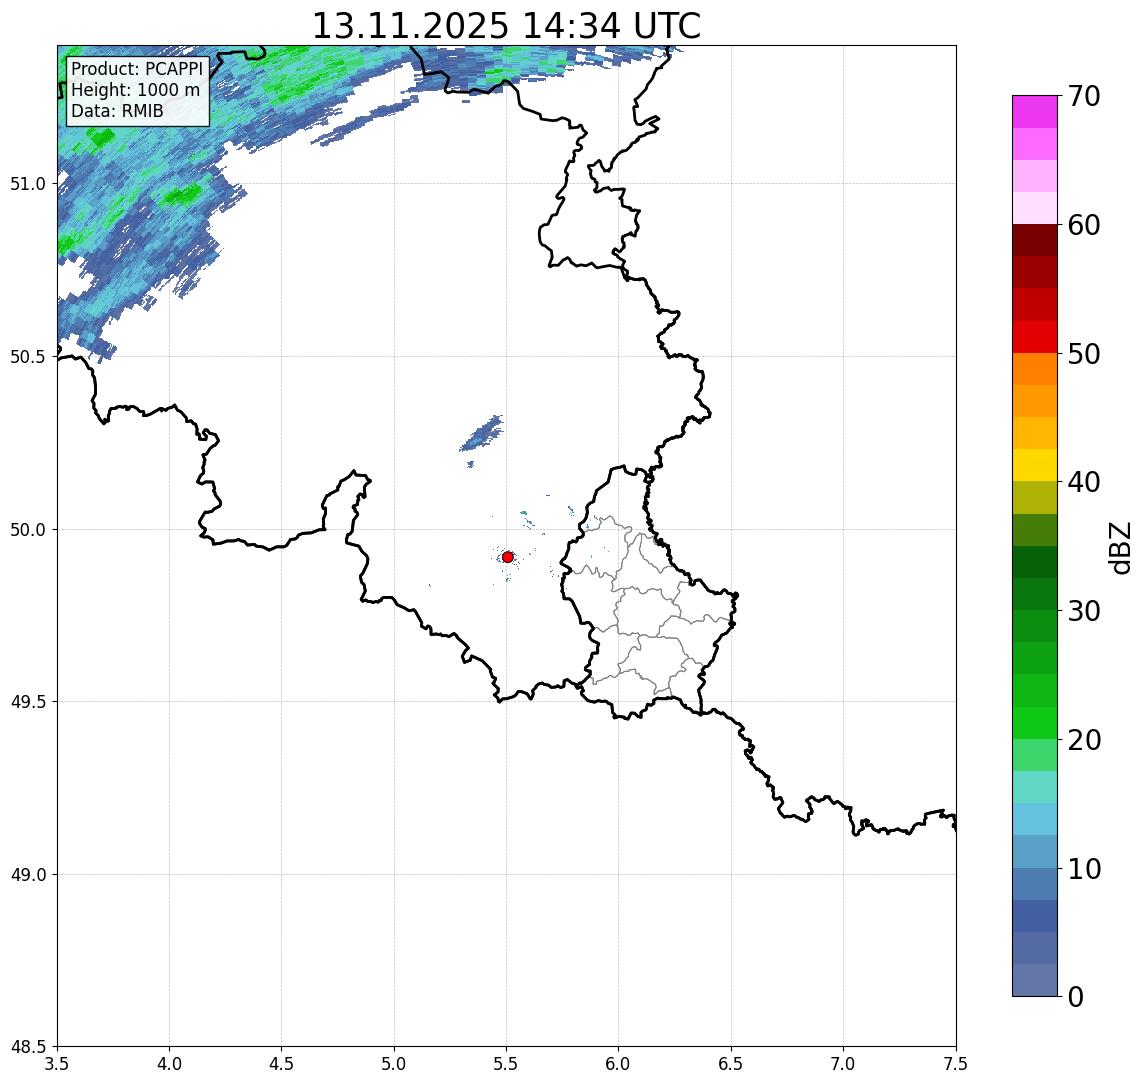Screen dimensions: 1145x1084
Task: Click the latitude label 49.0
Action: pyautogui.click(x=28, y=874)
